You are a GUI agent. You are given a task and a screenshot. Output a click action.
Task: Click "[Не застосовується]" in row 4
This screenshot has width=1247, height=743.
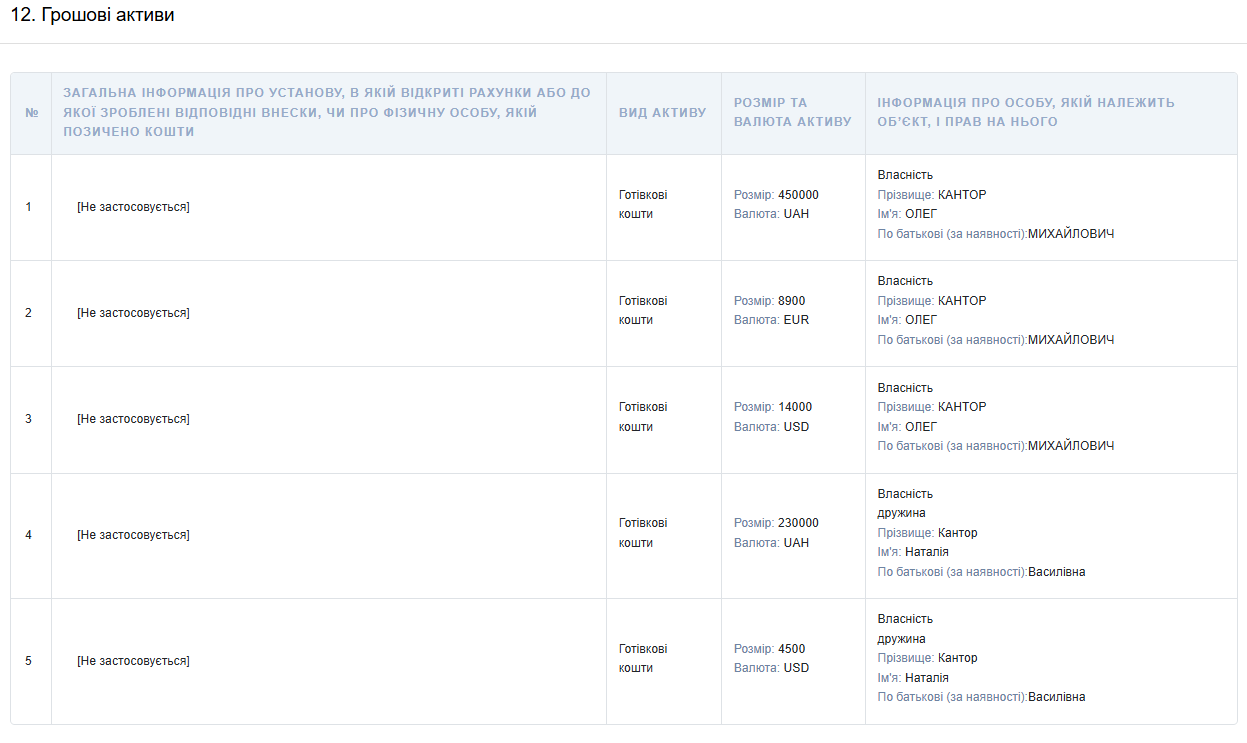(x=133, y=535)
